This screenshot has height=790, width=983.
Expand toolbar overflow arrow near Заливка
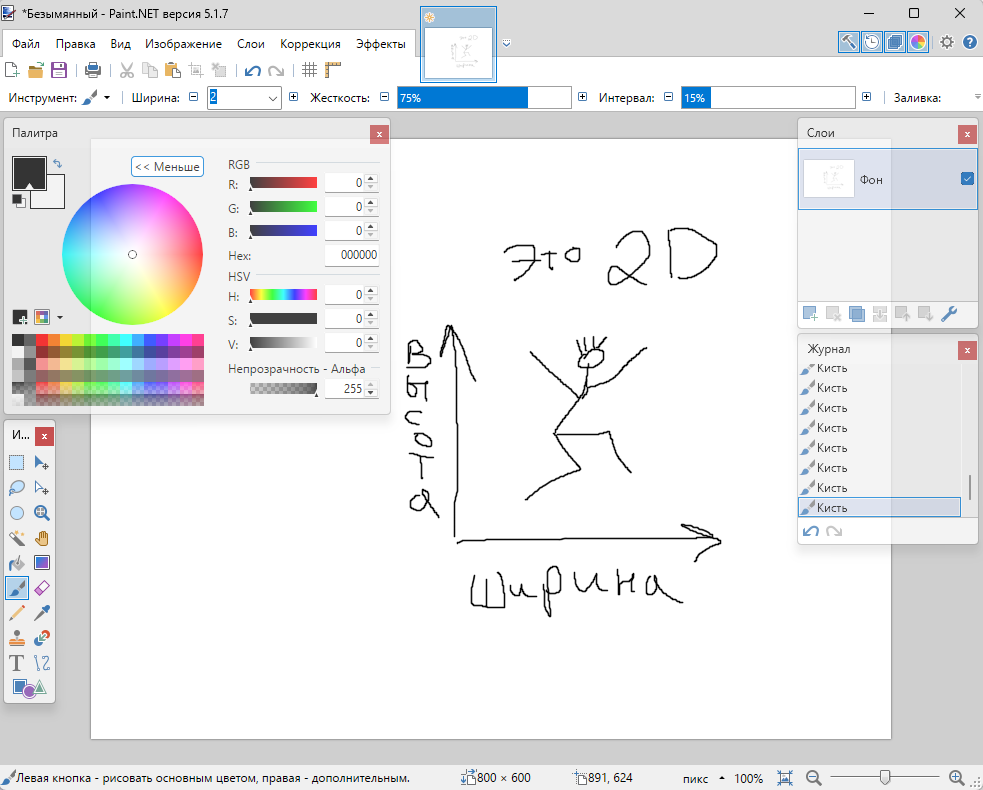tap(977, 97)
